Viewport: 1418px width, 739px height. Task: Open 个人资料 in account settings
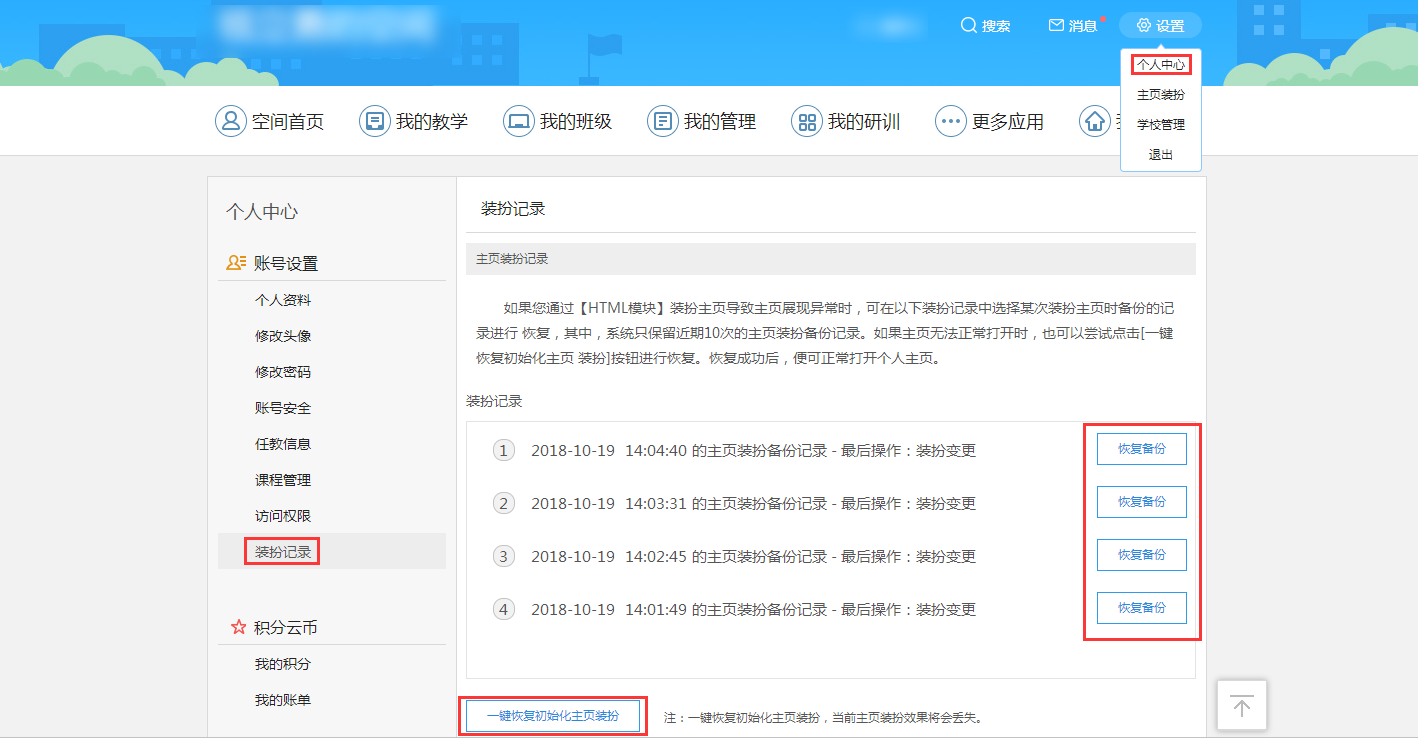283,300
